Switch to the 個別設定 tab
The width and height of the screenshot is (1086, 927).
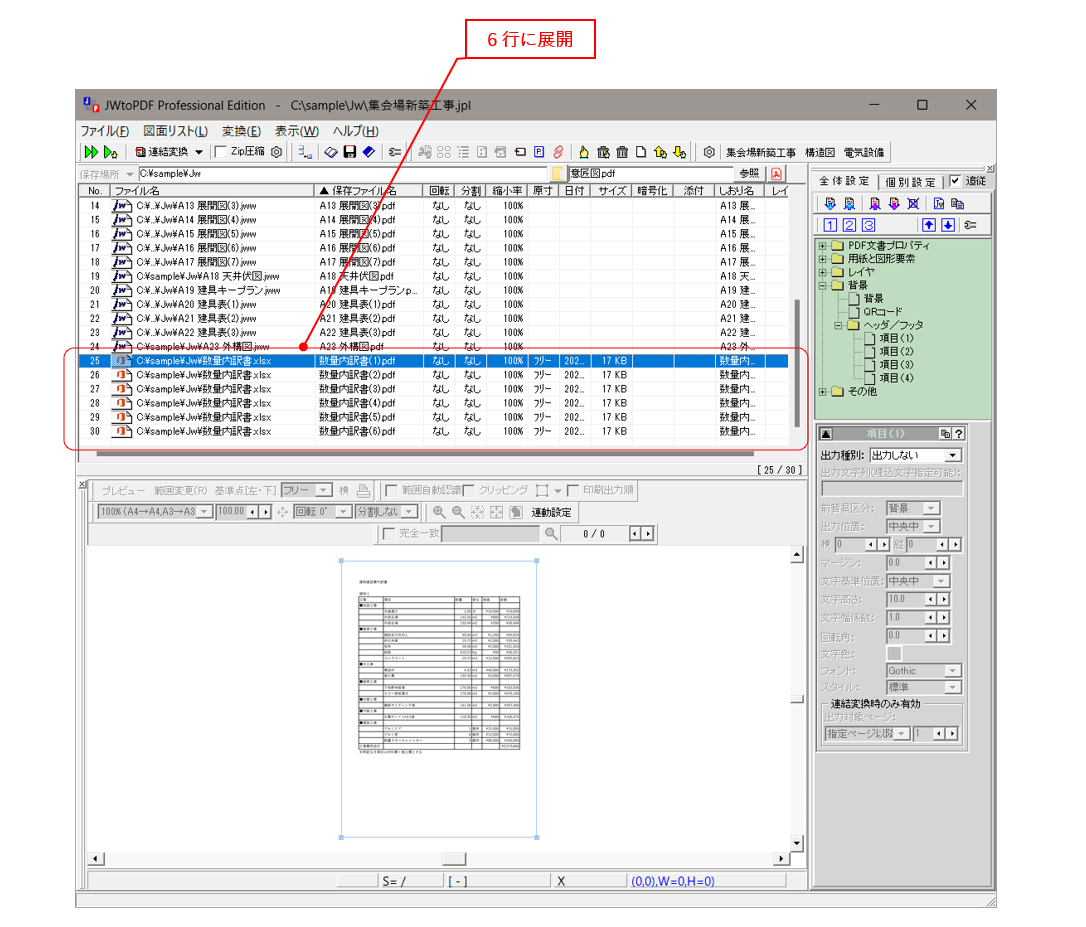point(910,181)
